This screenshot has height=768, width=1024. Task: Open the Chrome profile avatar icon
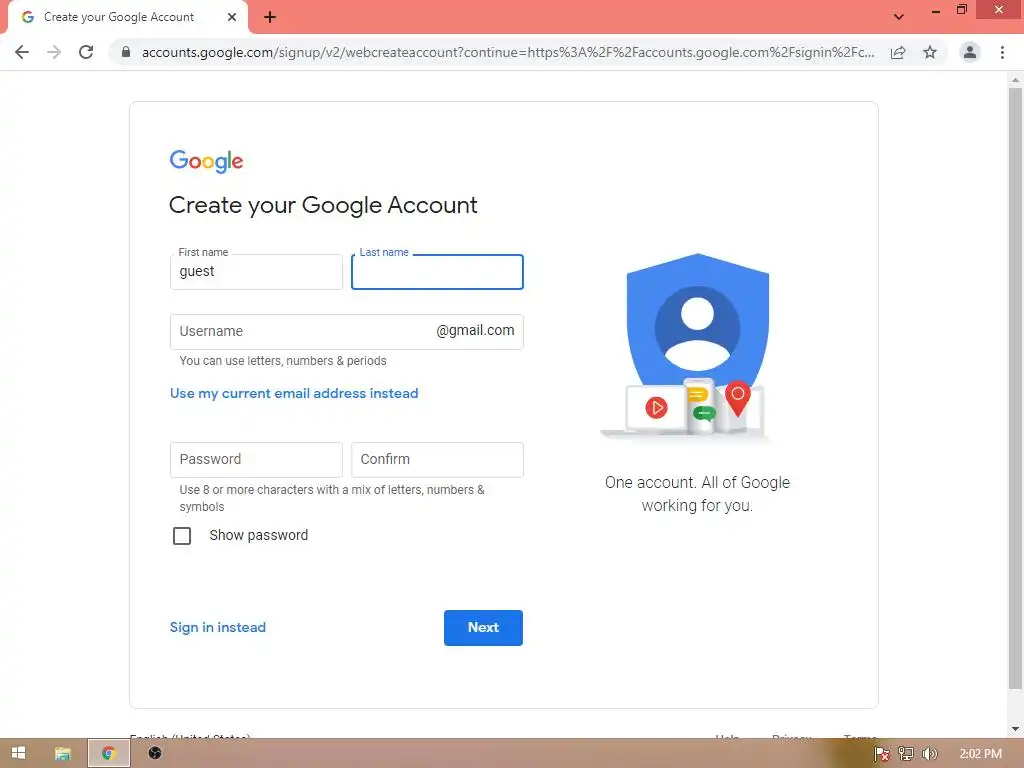970,52
